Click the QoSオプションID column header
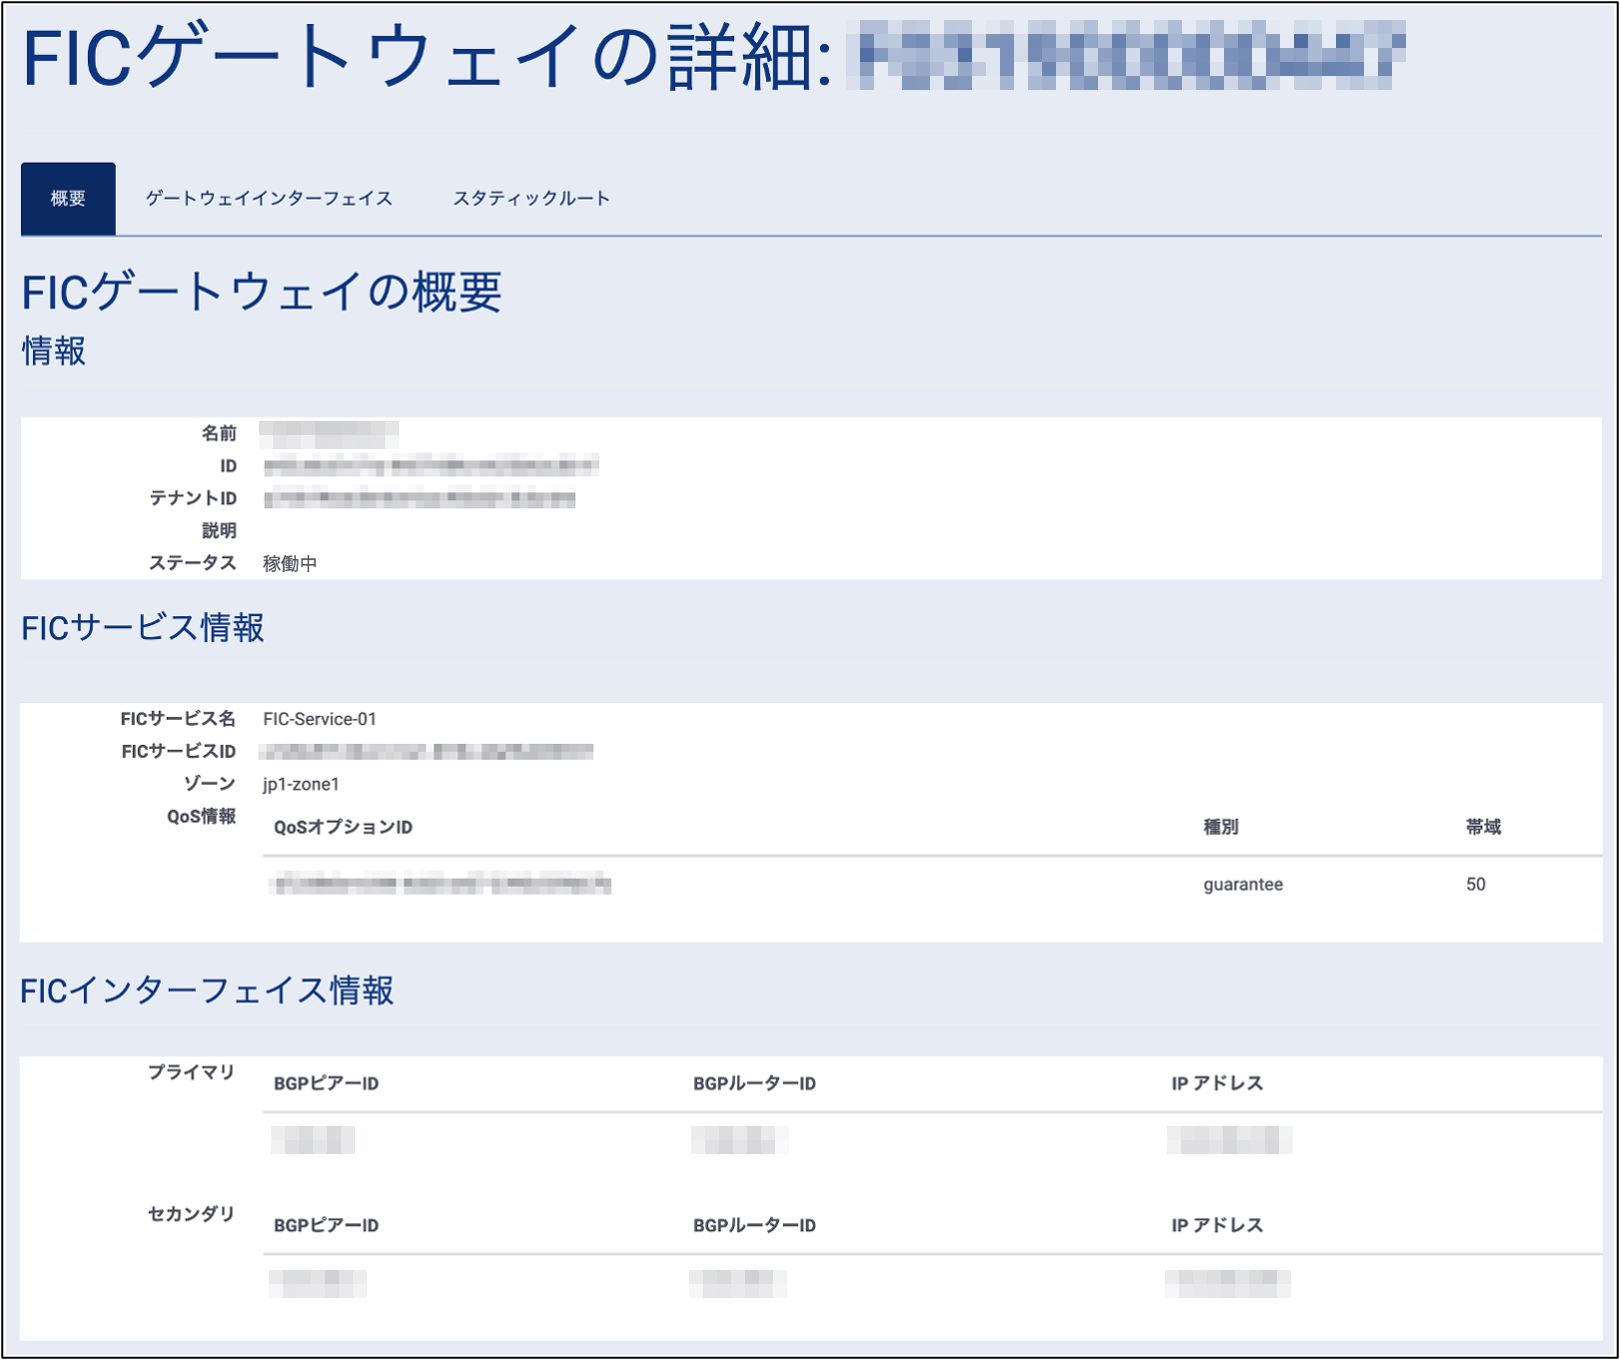Image resolution: width=1620 pixels, height=1360 pixels. [x=343, y=827]
